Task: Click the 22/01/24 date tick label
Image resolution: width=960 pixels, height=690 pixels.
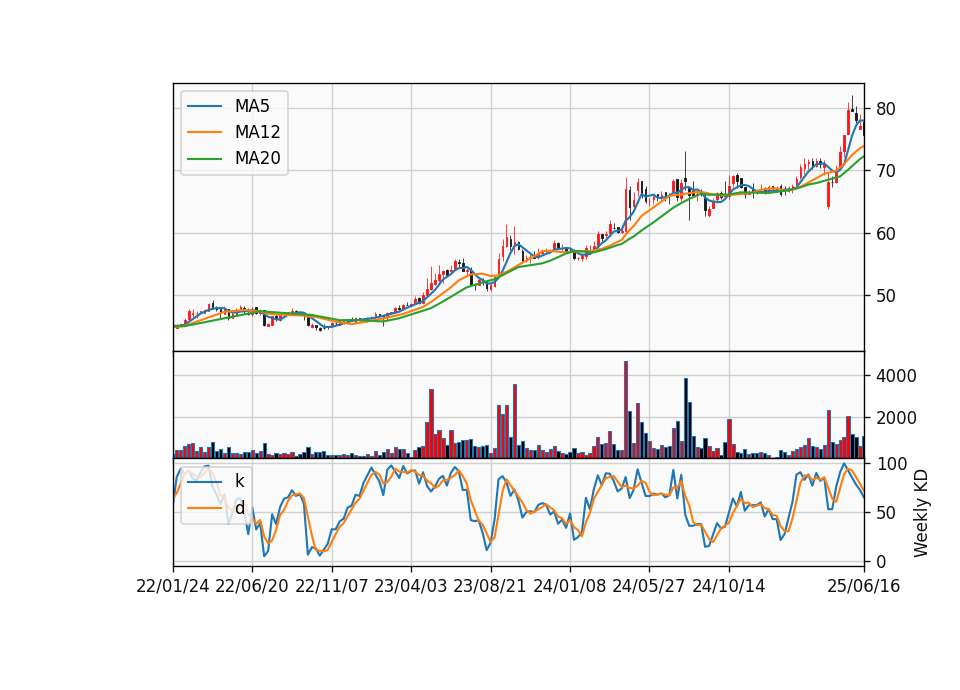Action: 173,586
